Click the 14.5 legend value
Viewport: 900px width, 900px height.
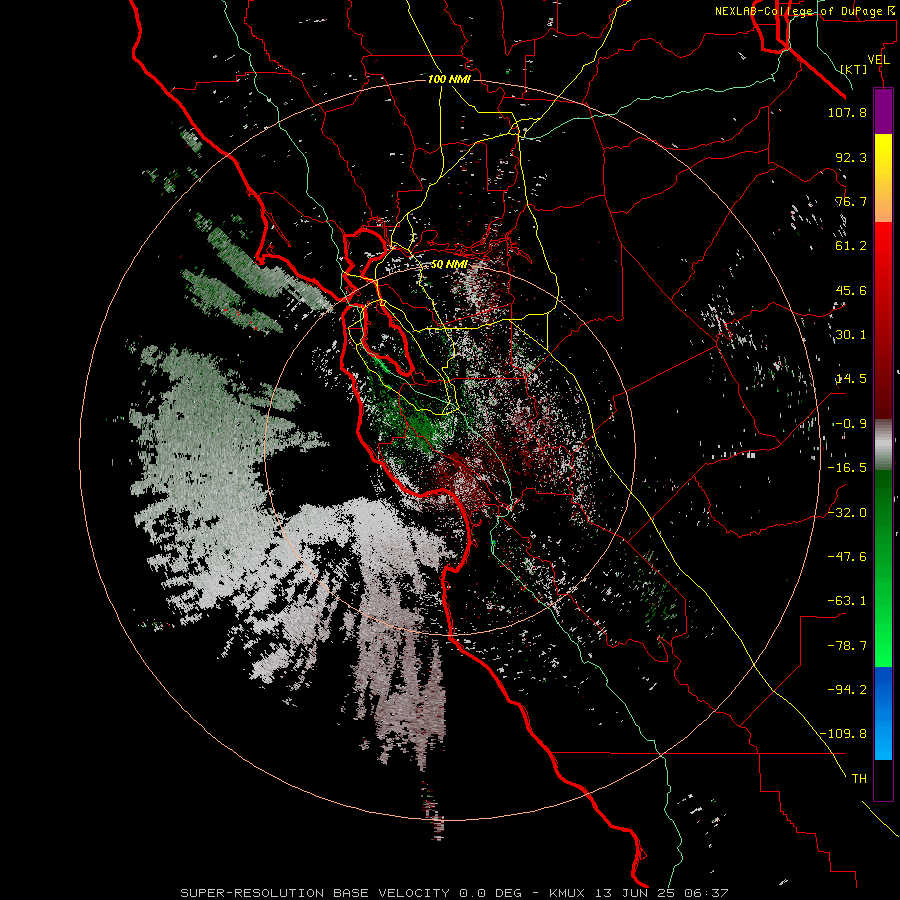click(851, 379)
